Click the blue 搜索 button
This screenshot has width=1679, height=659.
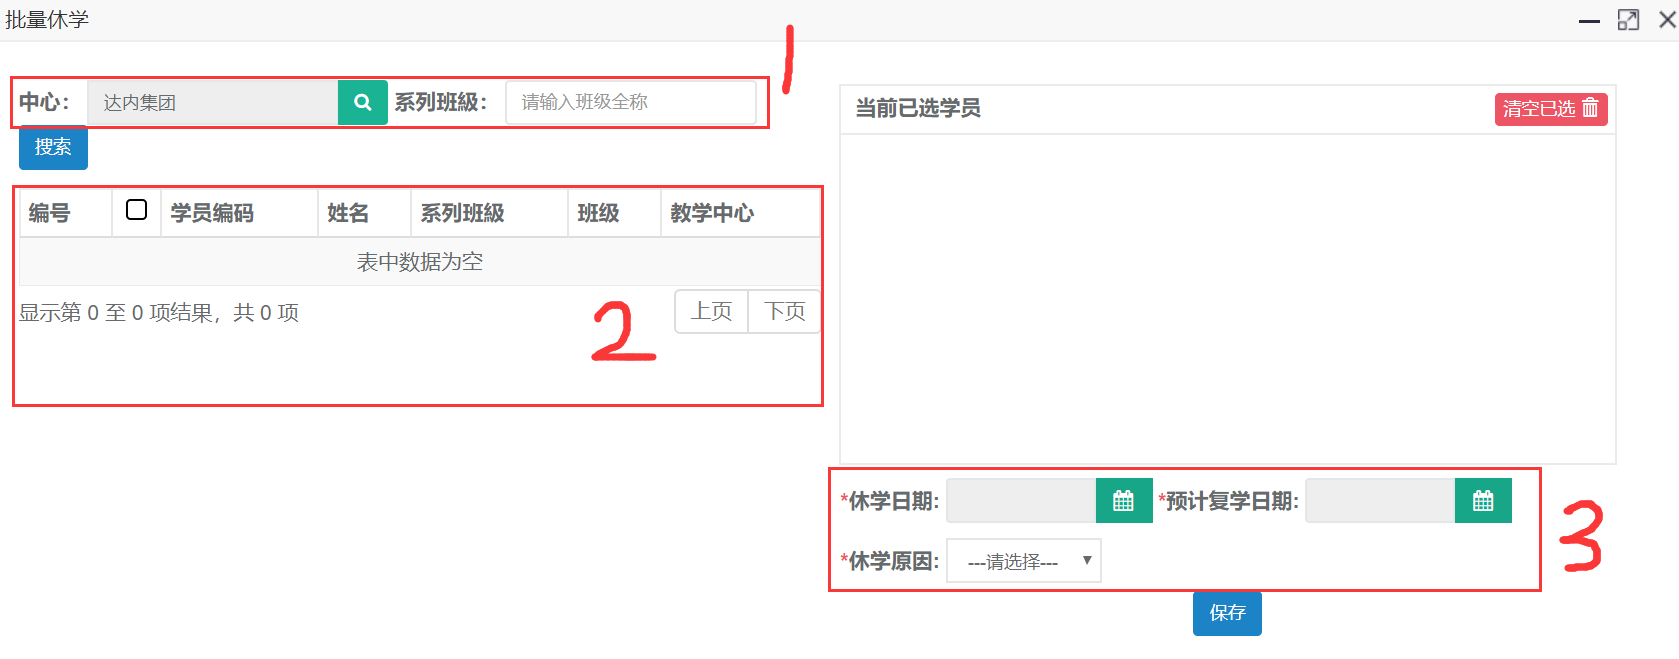point(53,148)
